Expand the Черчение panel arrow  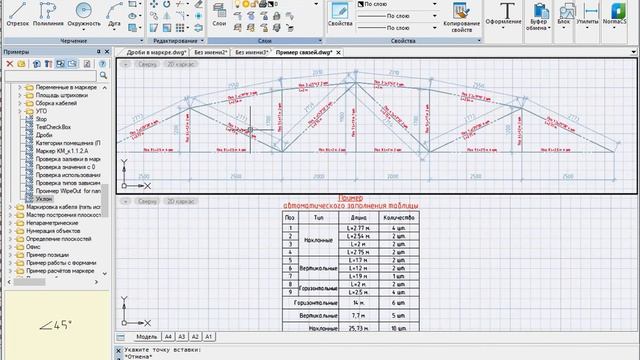(141, 41)
